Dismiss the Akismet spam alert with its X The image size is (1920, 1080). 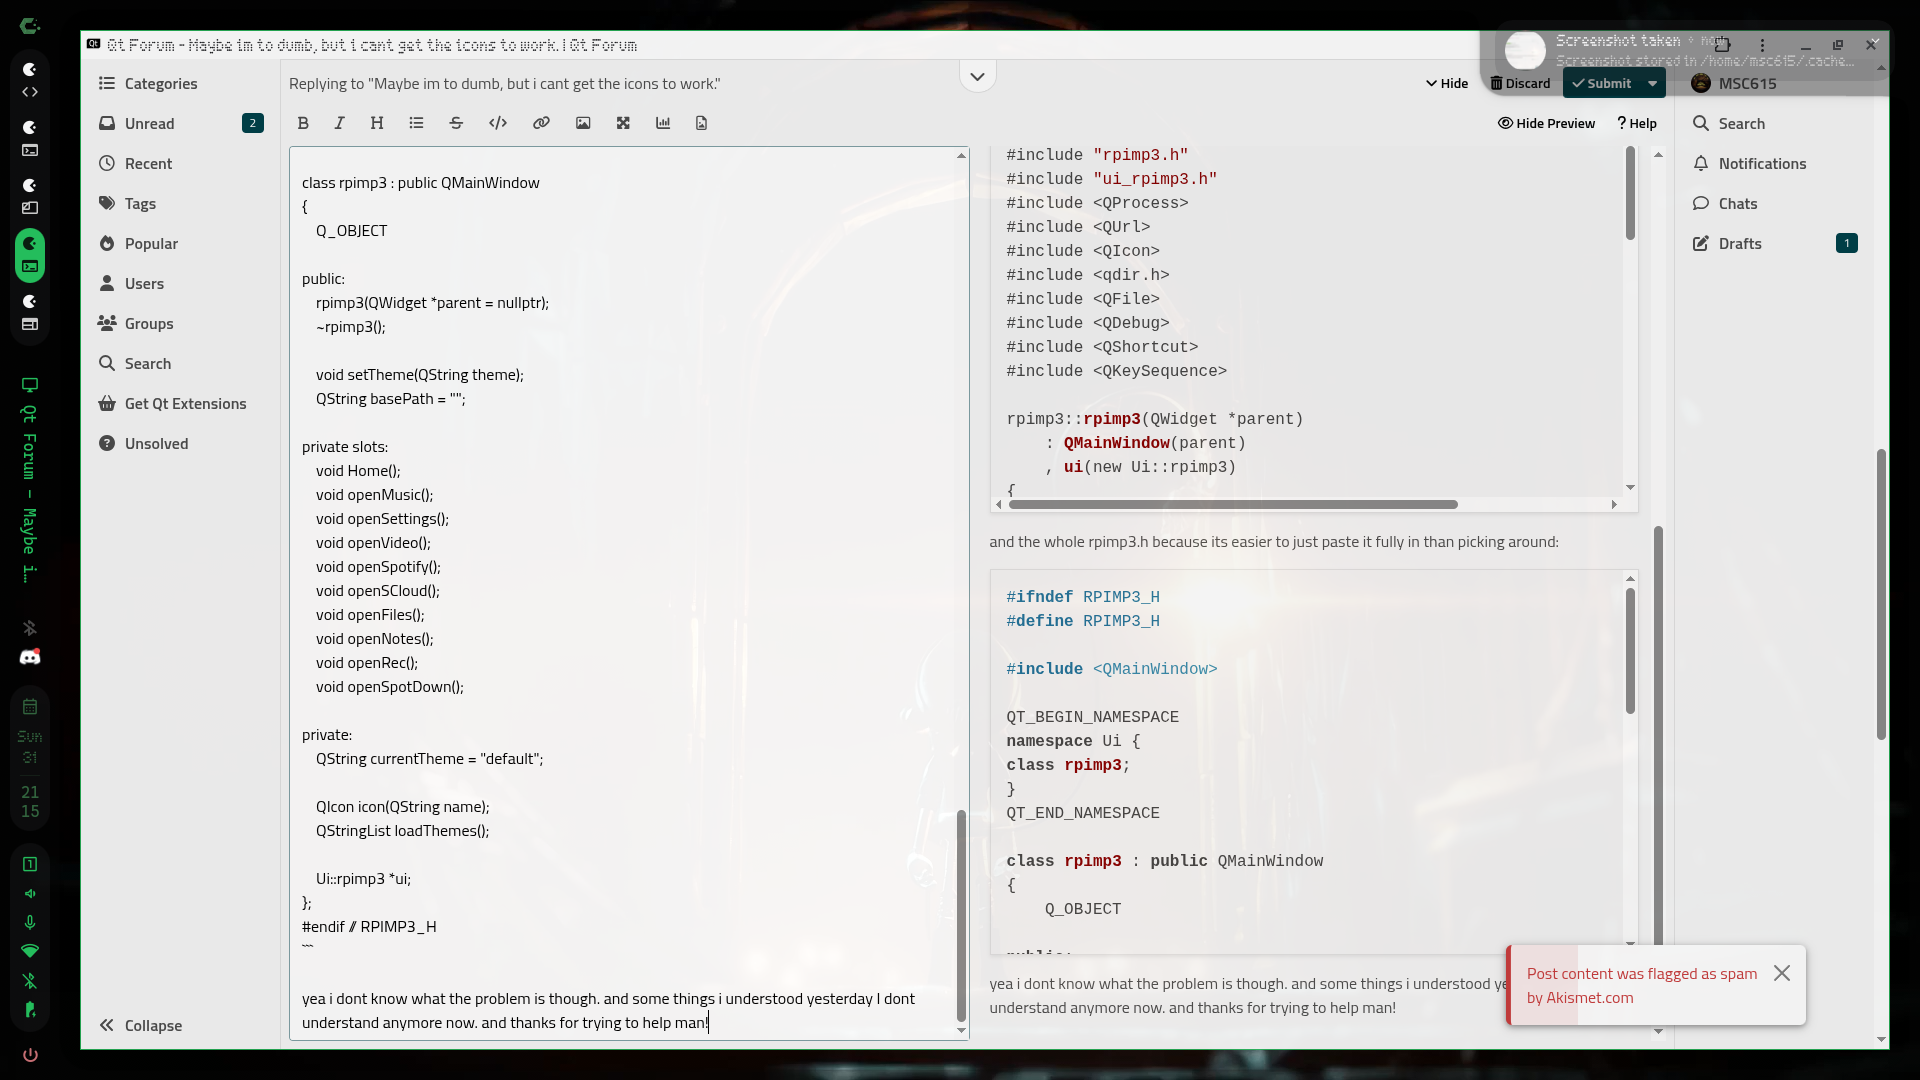[x=1782, y=973]
